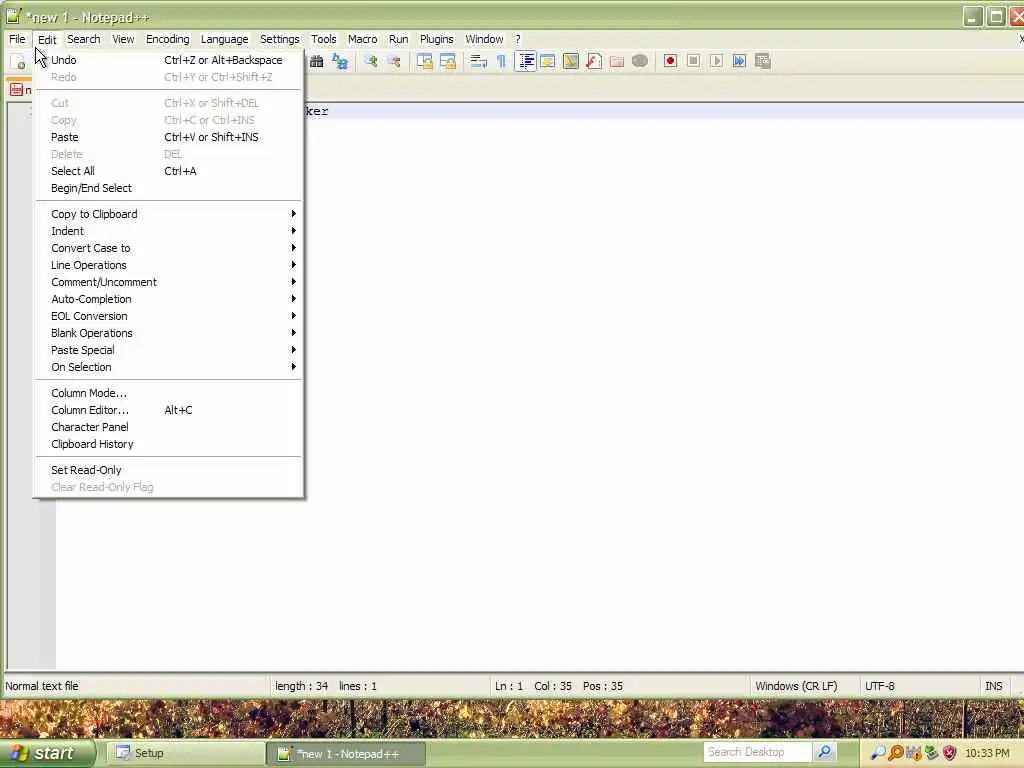Viewport: 1024px width, 768px height.
Task: Toggle Show All Characters pilcrow icon
Action: pyautogui.click(x=502, y=61)
